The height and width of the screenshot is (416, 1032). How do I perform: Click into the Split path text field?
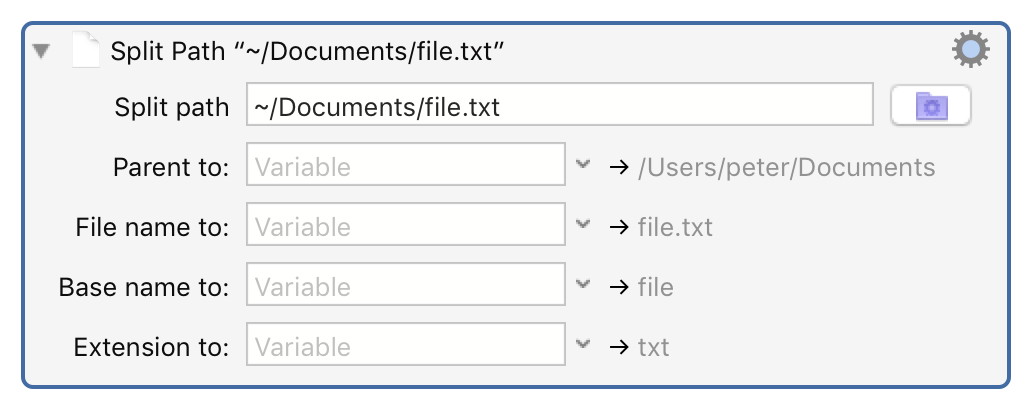[560, 106]
